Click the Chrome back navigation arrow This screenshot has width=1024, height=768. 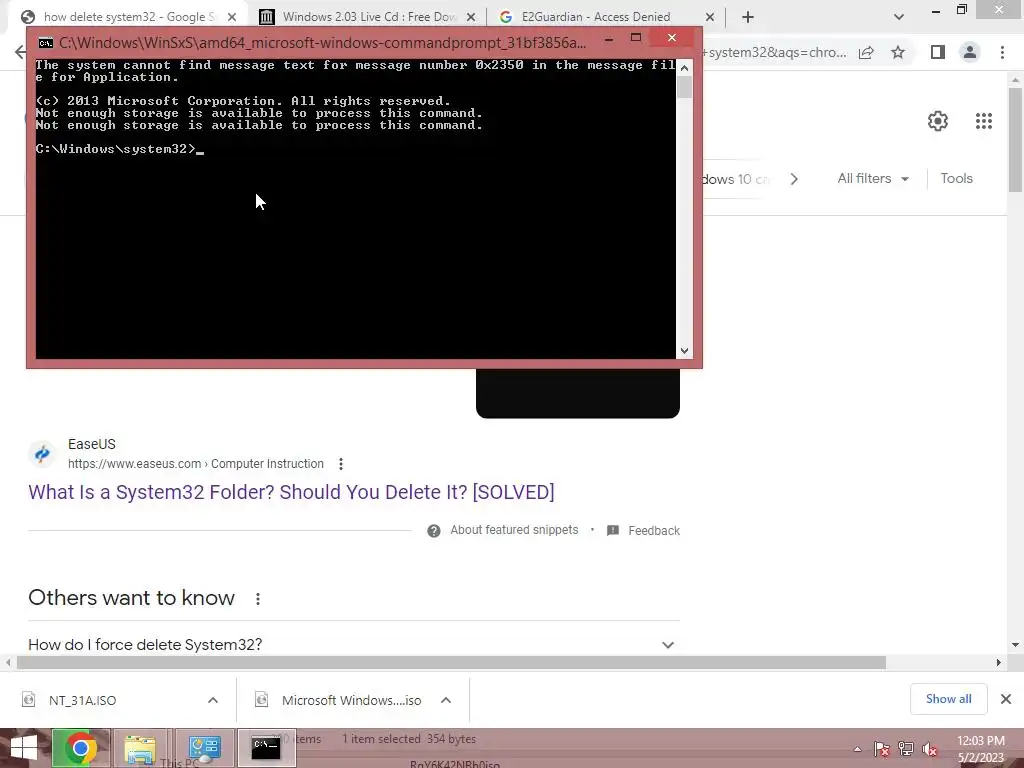(20, 52)
